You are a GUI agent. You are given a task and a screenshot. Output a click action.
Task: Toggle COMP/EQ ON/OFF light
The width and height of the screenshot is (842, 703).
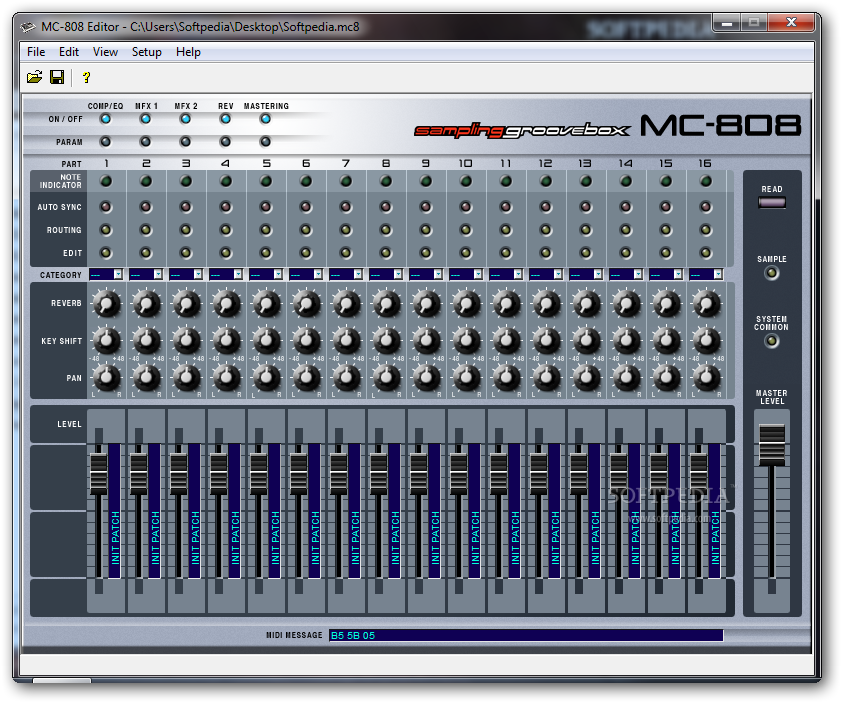105,119
